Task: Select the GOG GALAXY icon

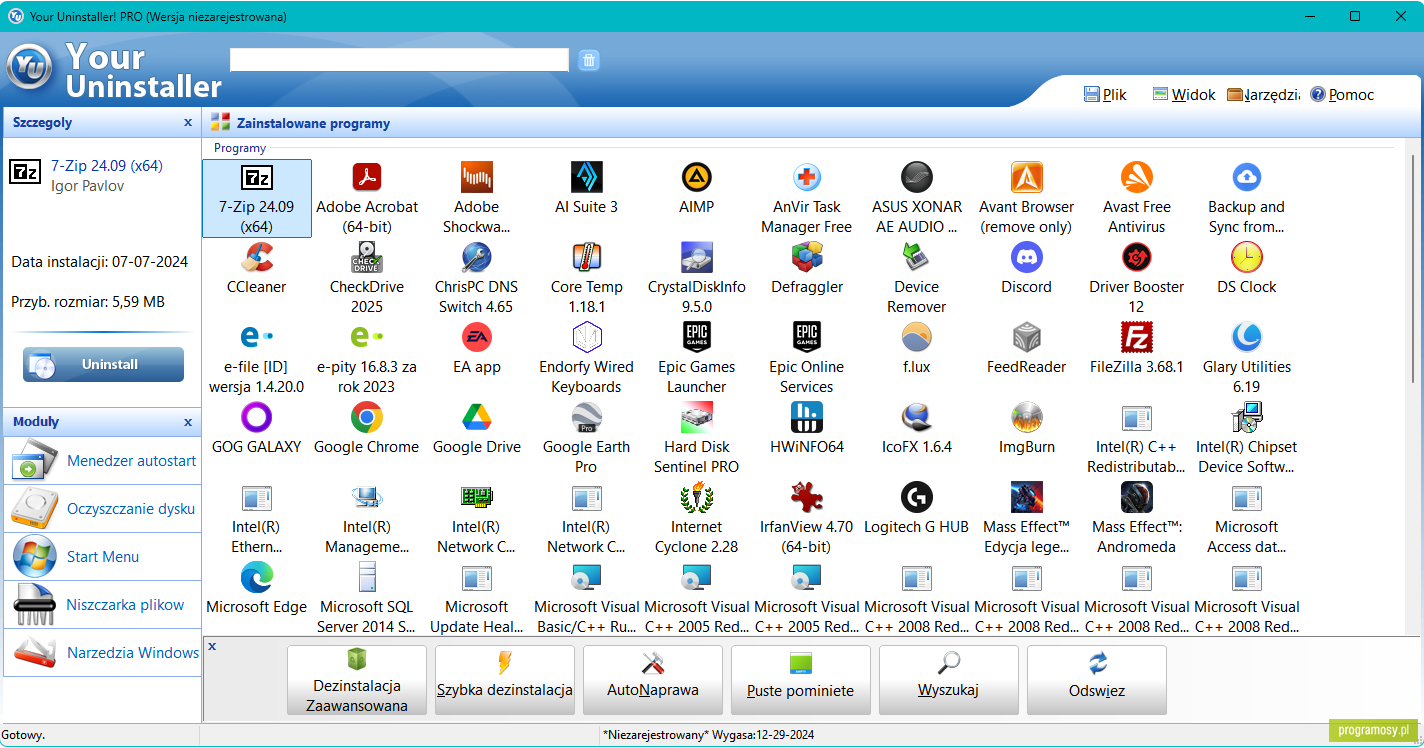Action: coord(257,418)
